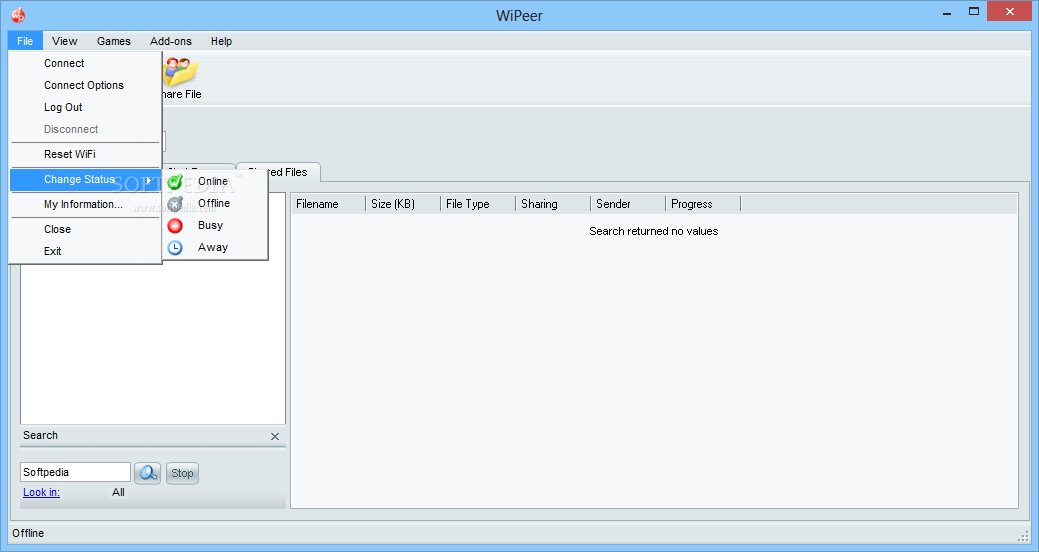Choose Exit from File menu
Screen dimensions: 1039x552
[x=85, y=251]
